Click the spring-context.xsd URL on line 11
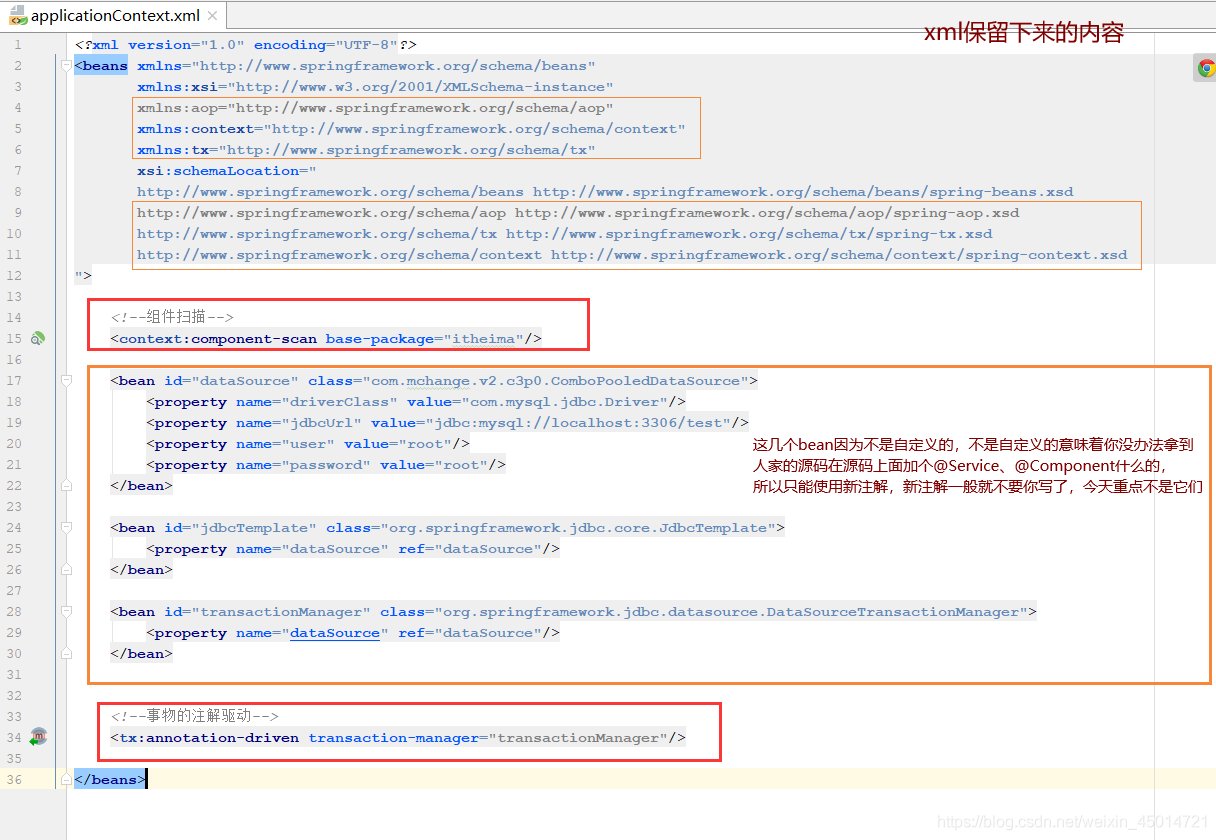Viewport: 1216px width, 840px height. [839, 255]
